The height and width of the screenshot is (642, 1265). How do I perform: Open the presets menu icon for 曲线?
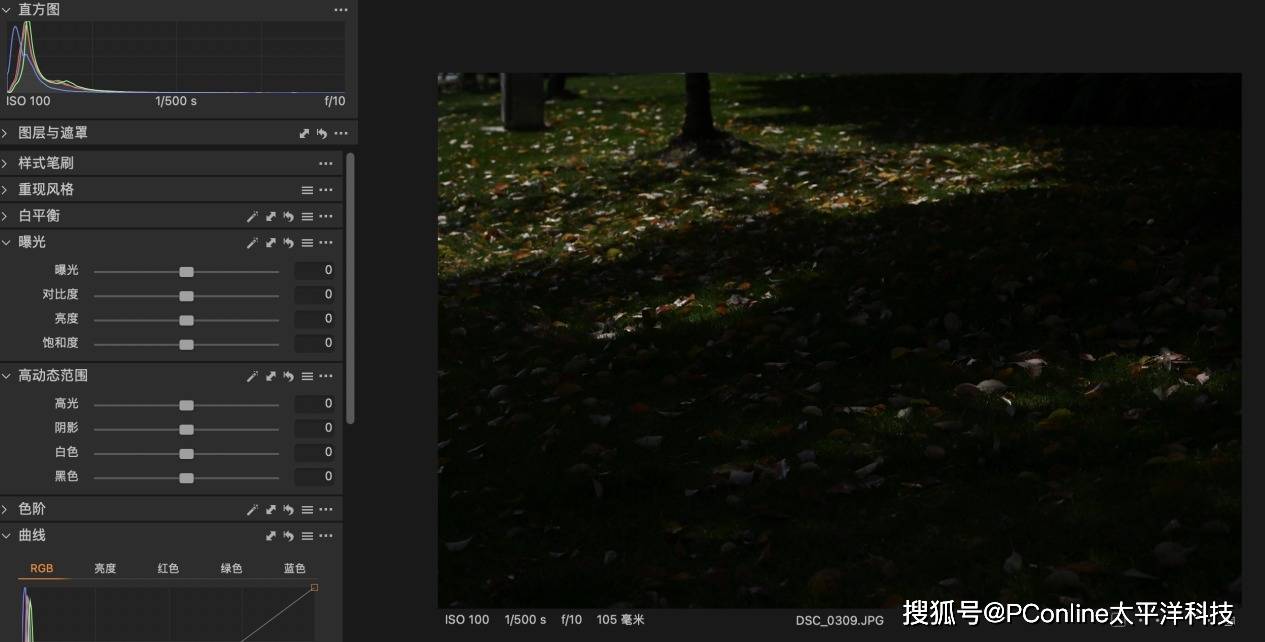[307, 536]
